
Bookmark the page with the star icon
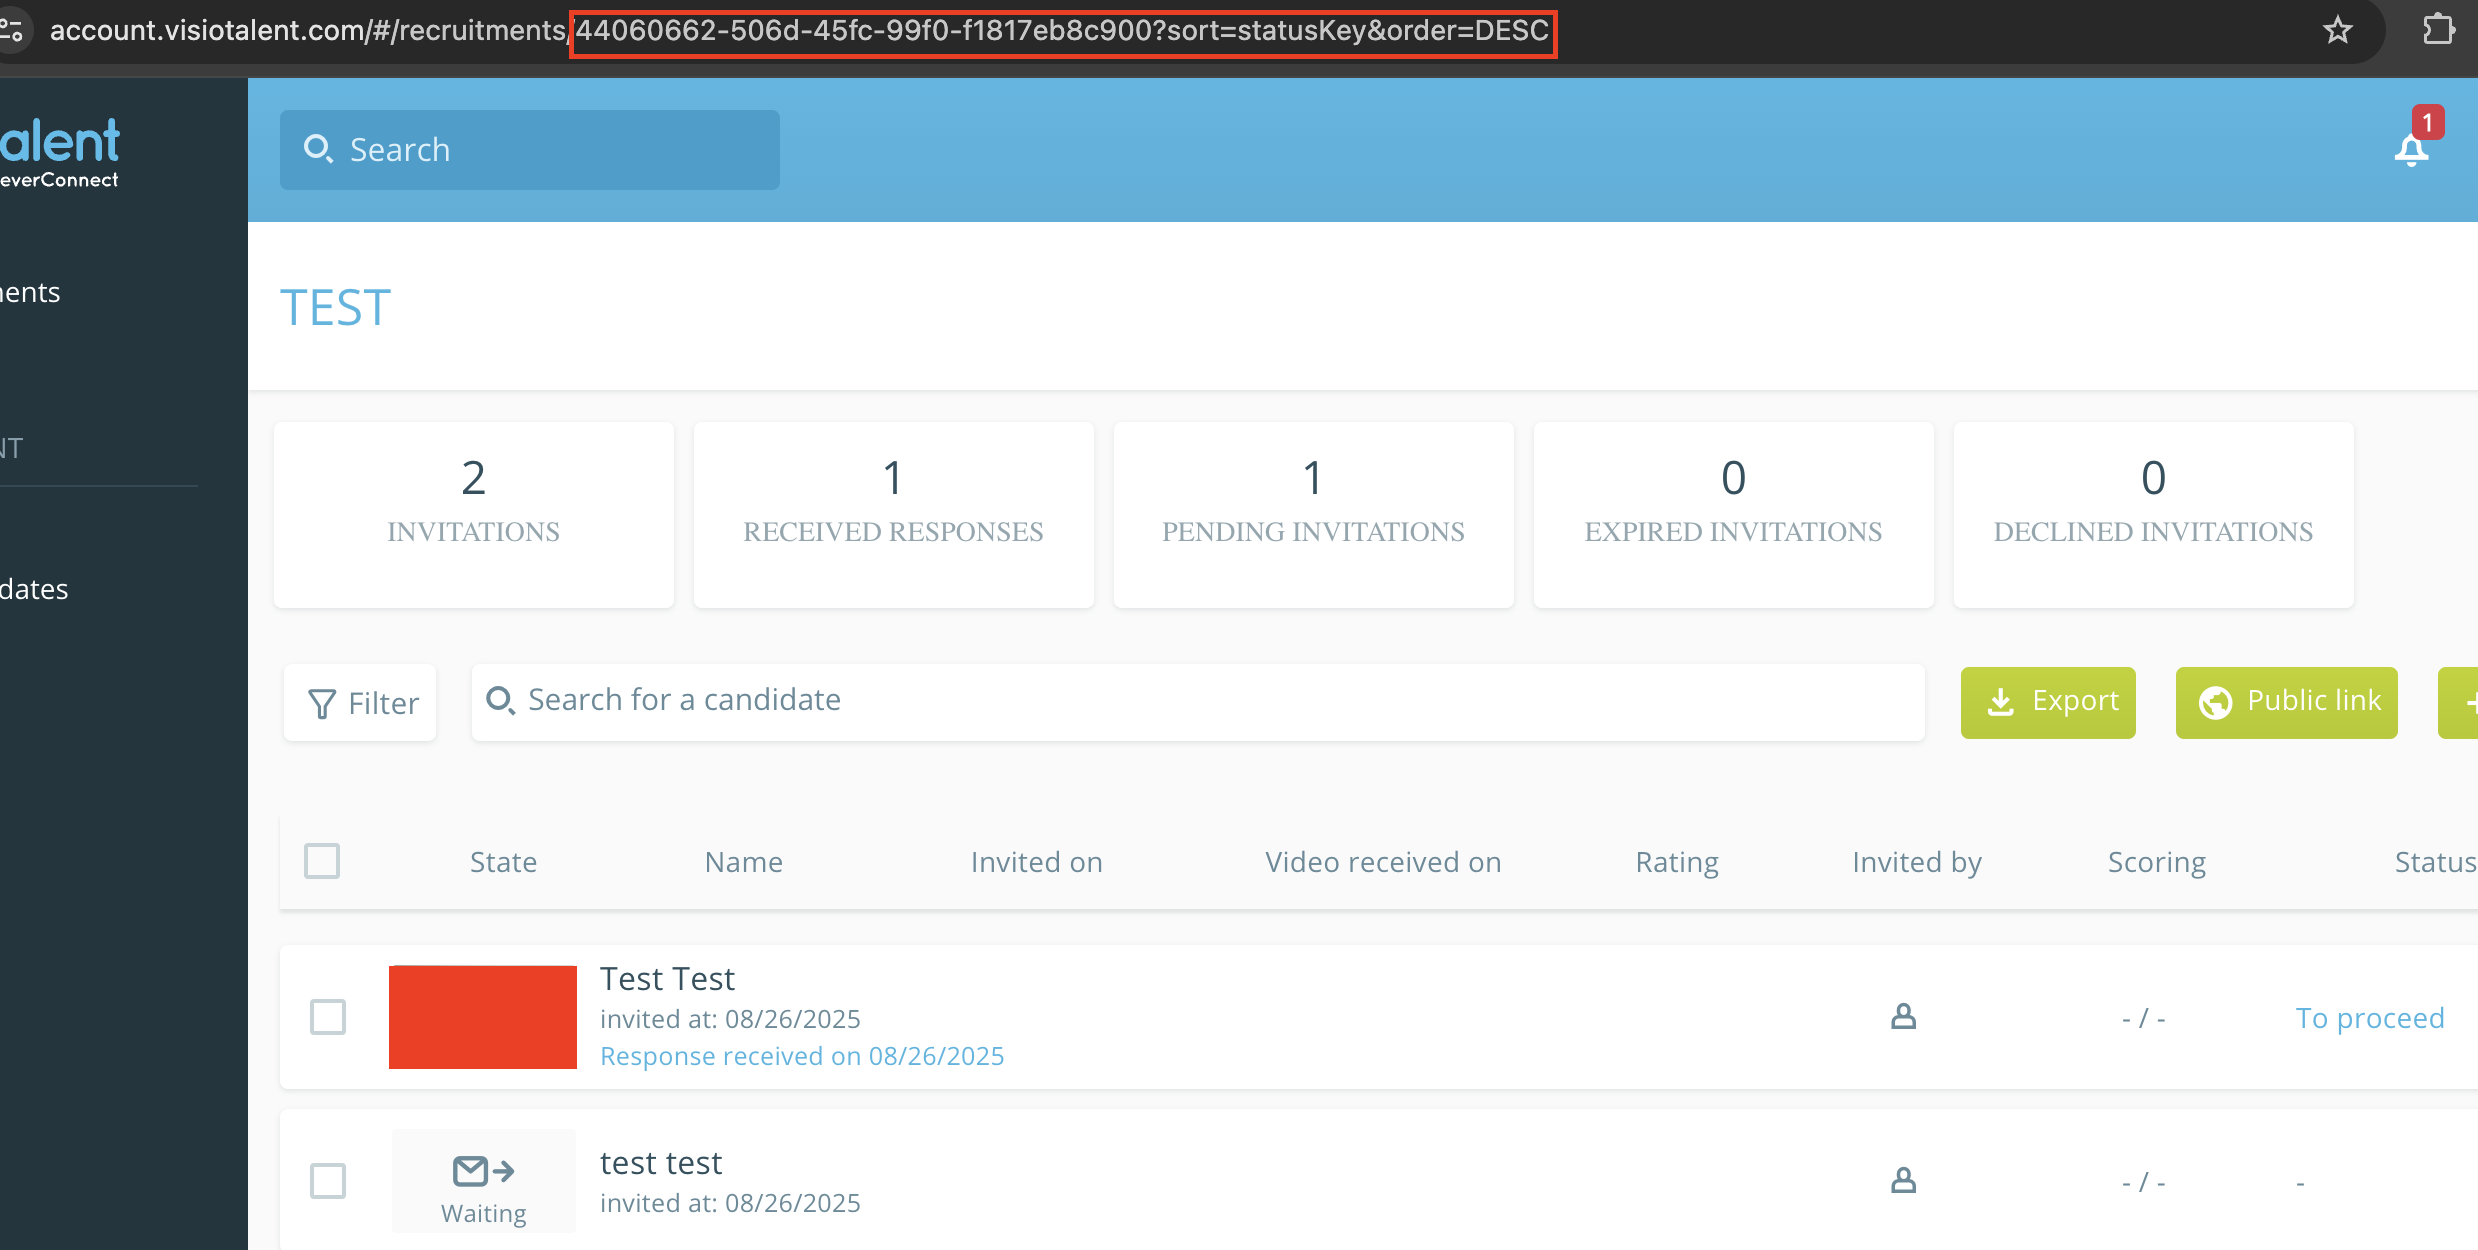[x=2337, y=30]
